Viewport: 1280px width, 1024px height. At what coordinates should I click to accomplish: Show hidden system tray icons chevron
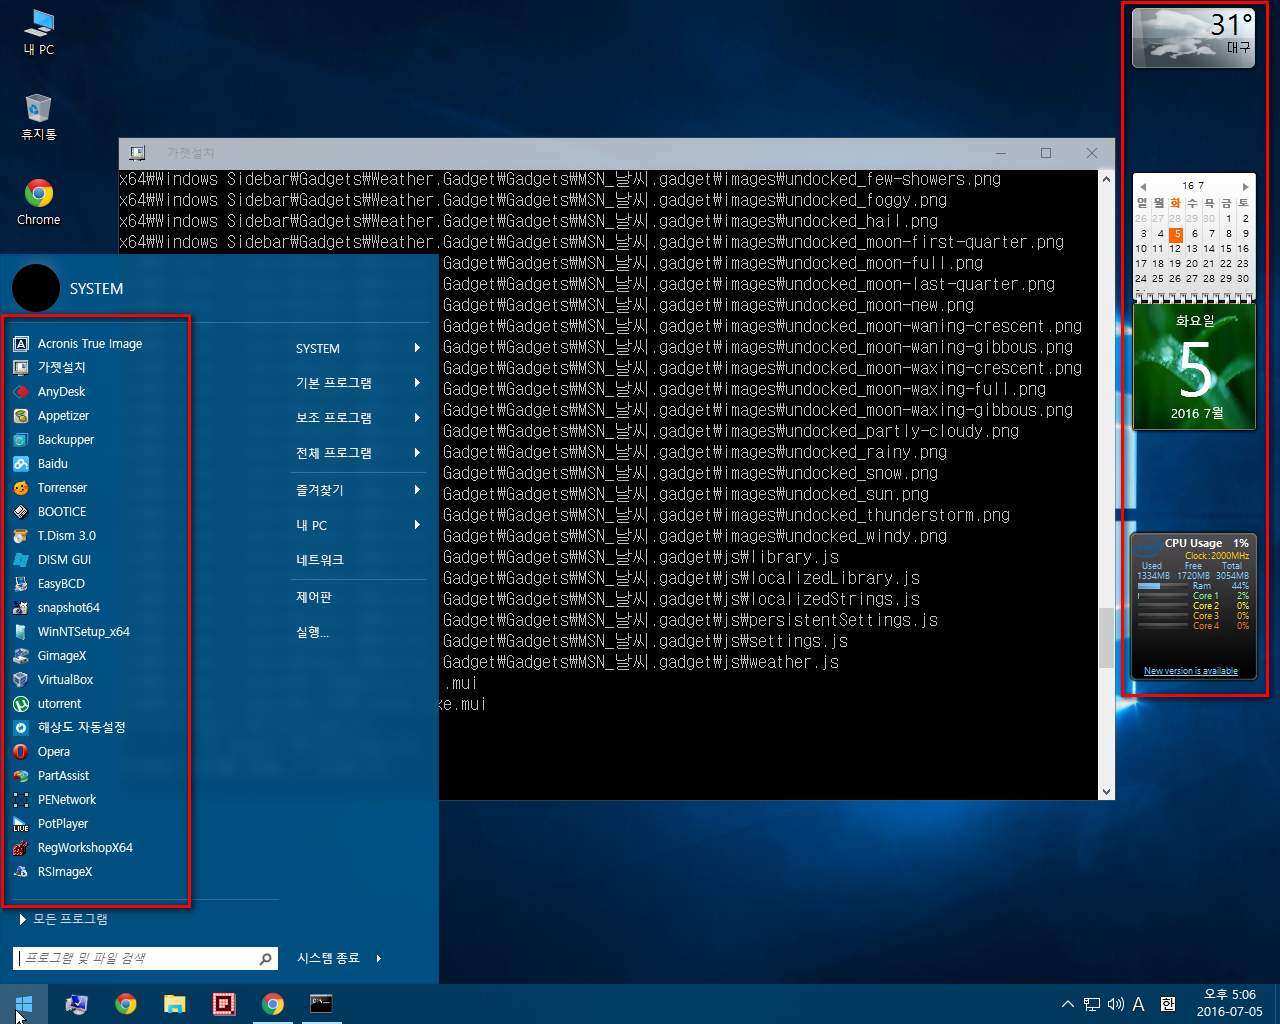pyautogui.click(x=1068, y=1004)
